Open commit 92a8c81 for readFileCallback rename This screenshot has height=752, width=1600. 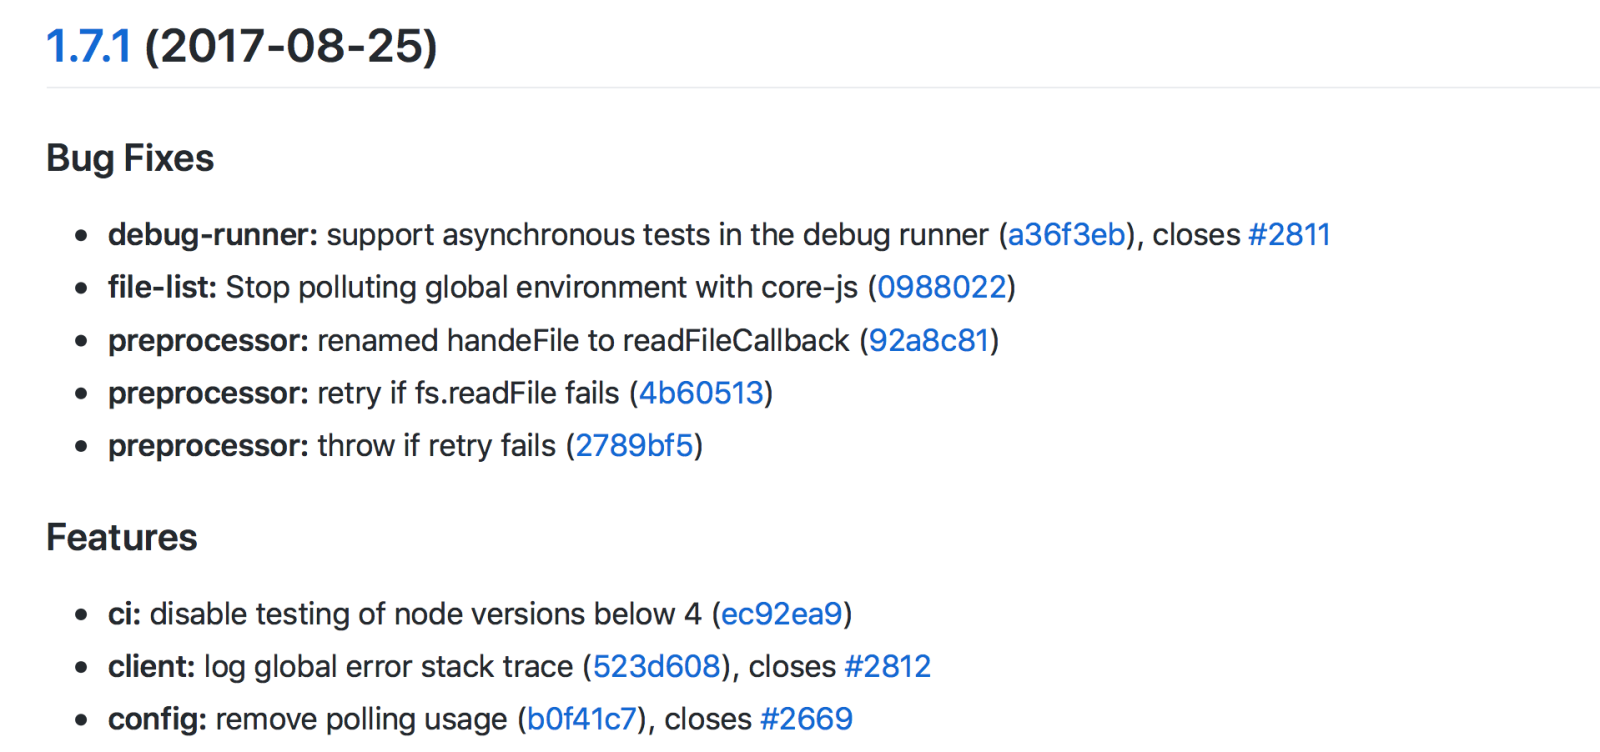tap(928, 341)
